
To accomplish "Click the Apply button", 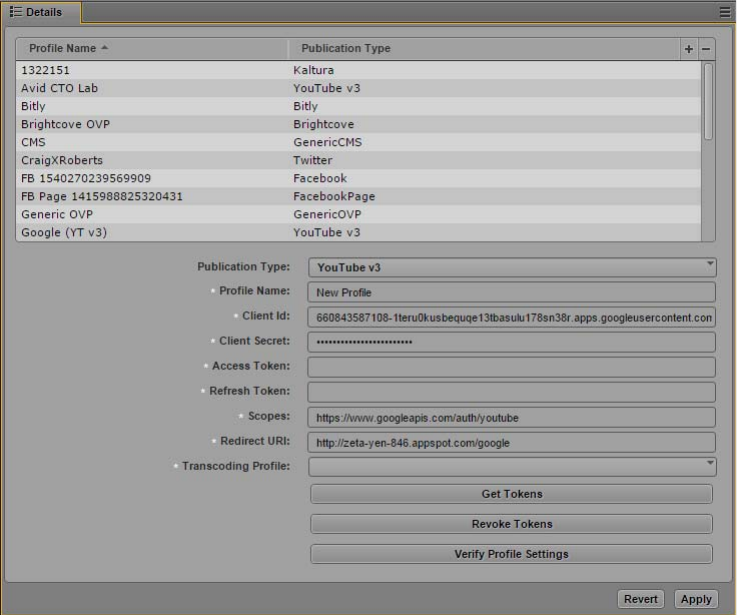I will click(696, 599).
